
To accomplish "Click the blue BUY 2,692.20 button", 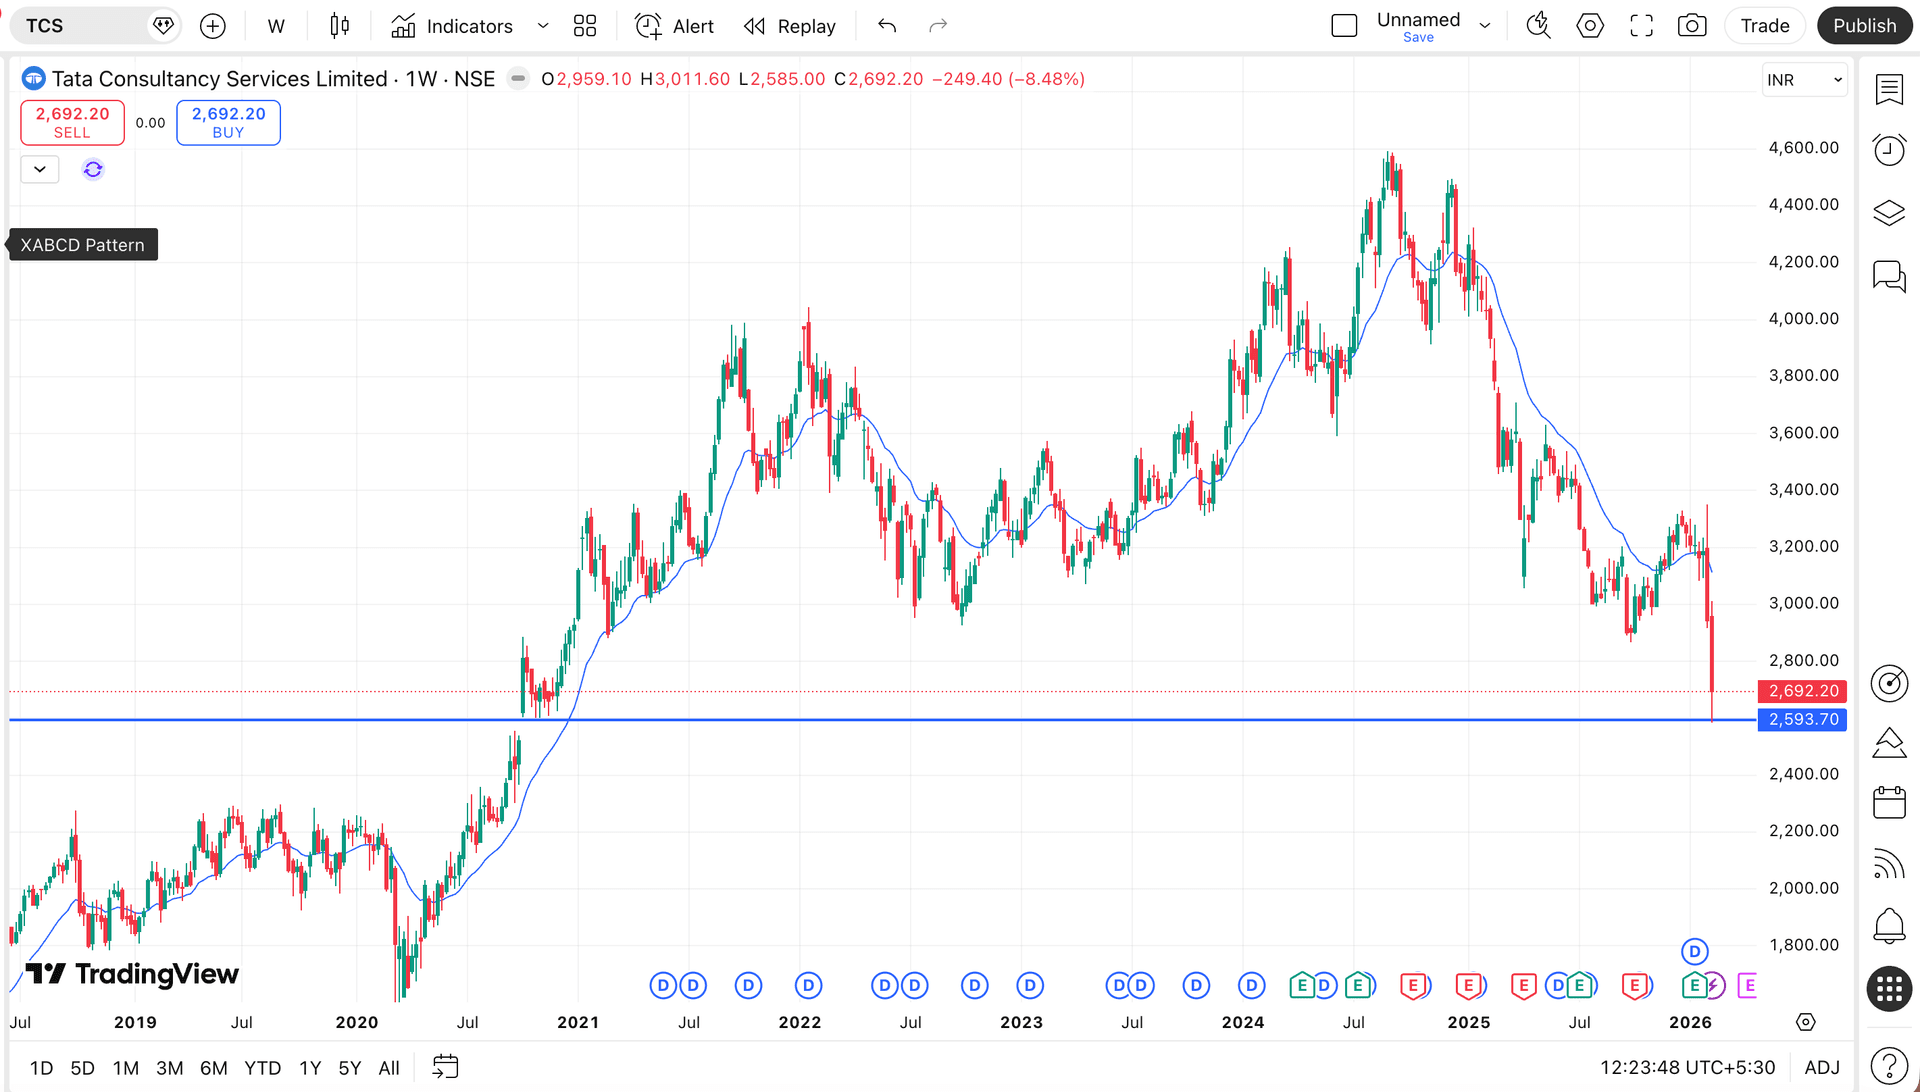I will [228, 123].
